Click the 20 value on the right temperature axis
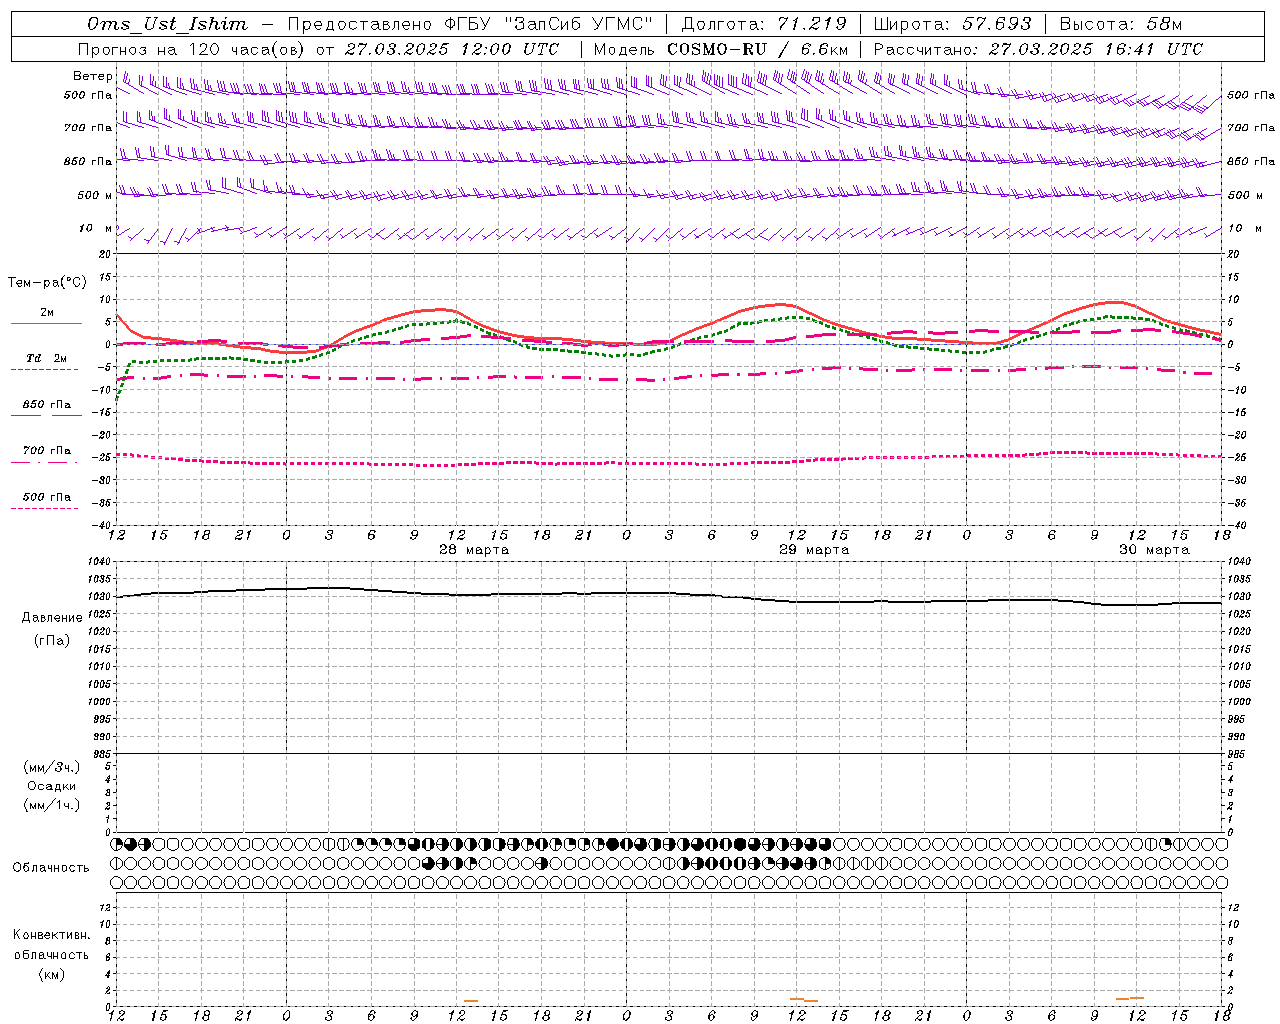The height and width of the screenshot is (1024, 1280). pos(1234,255)
